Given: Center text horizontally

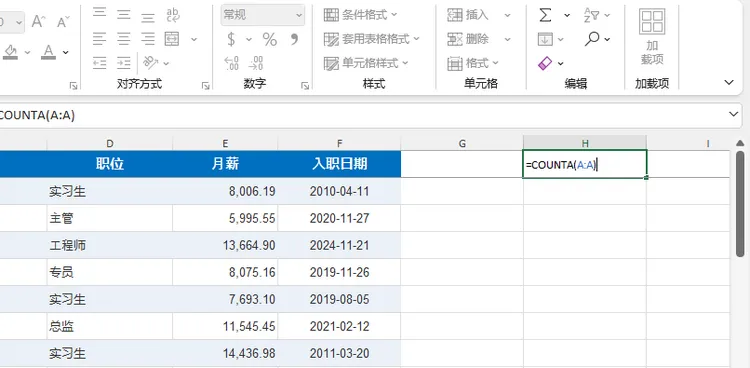Looking at the screenshot, I should point(124,39).
